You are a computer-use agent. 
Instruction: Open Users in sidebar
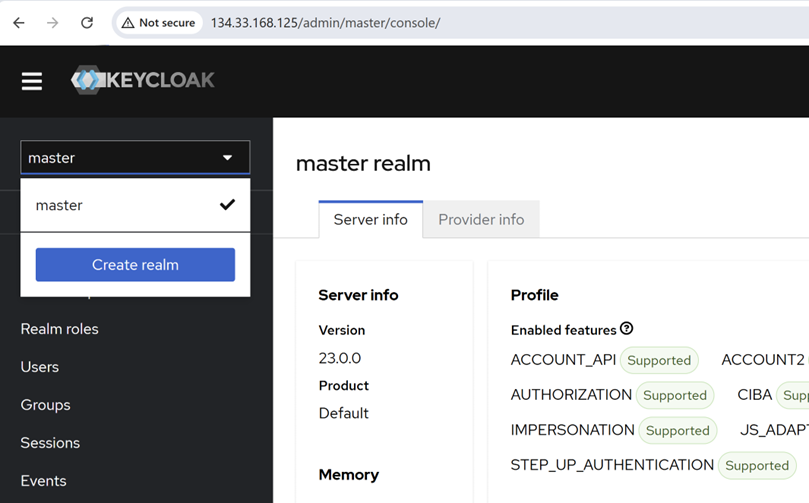pos(40,367)
